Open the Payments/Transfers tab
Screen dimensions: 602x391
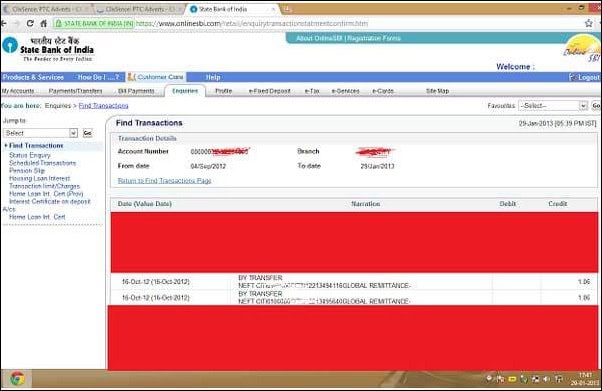pos(75,91)
